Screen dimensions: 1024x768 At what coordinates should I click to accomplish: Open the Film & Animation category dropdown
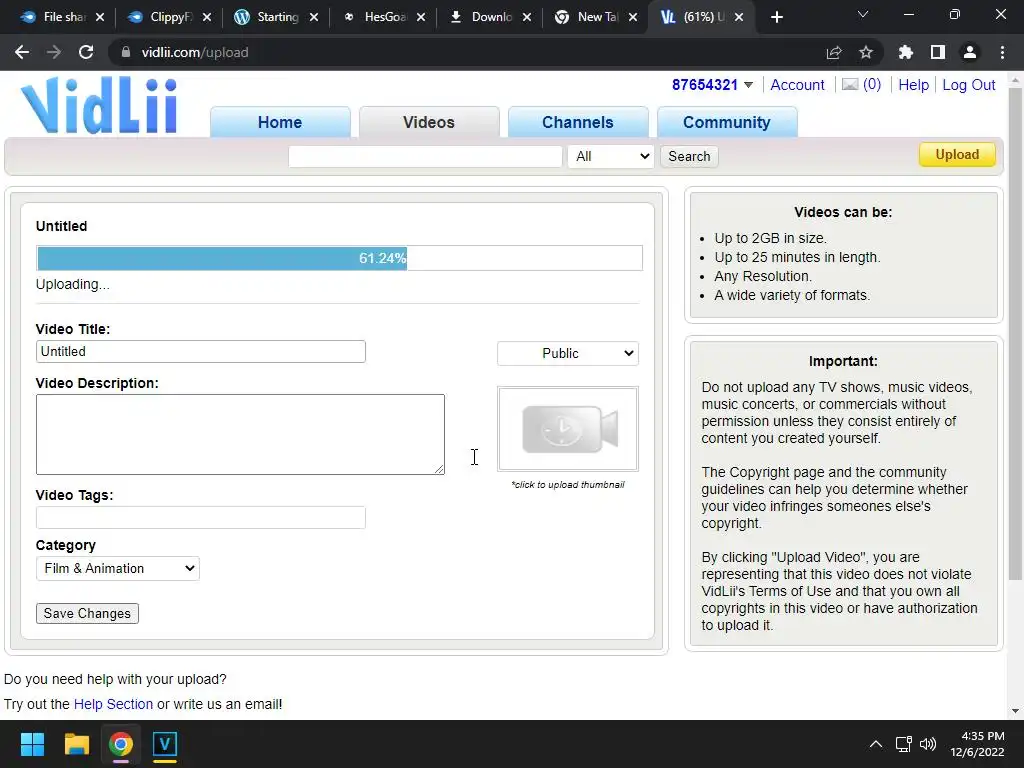click(118, 568)
